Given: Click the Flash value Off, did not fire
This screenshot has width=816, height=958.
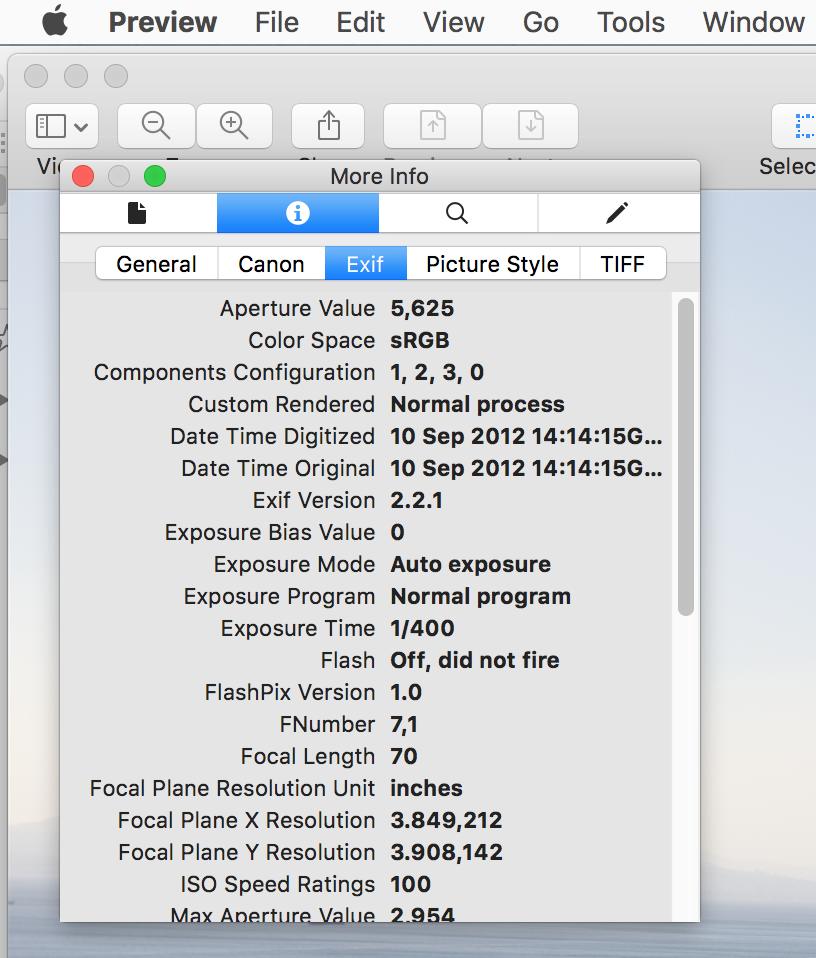Looking at the screenshot, I should (475, 660).
